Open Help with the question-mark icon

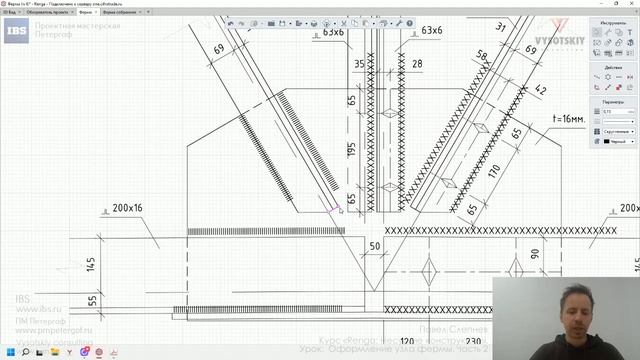409,24
